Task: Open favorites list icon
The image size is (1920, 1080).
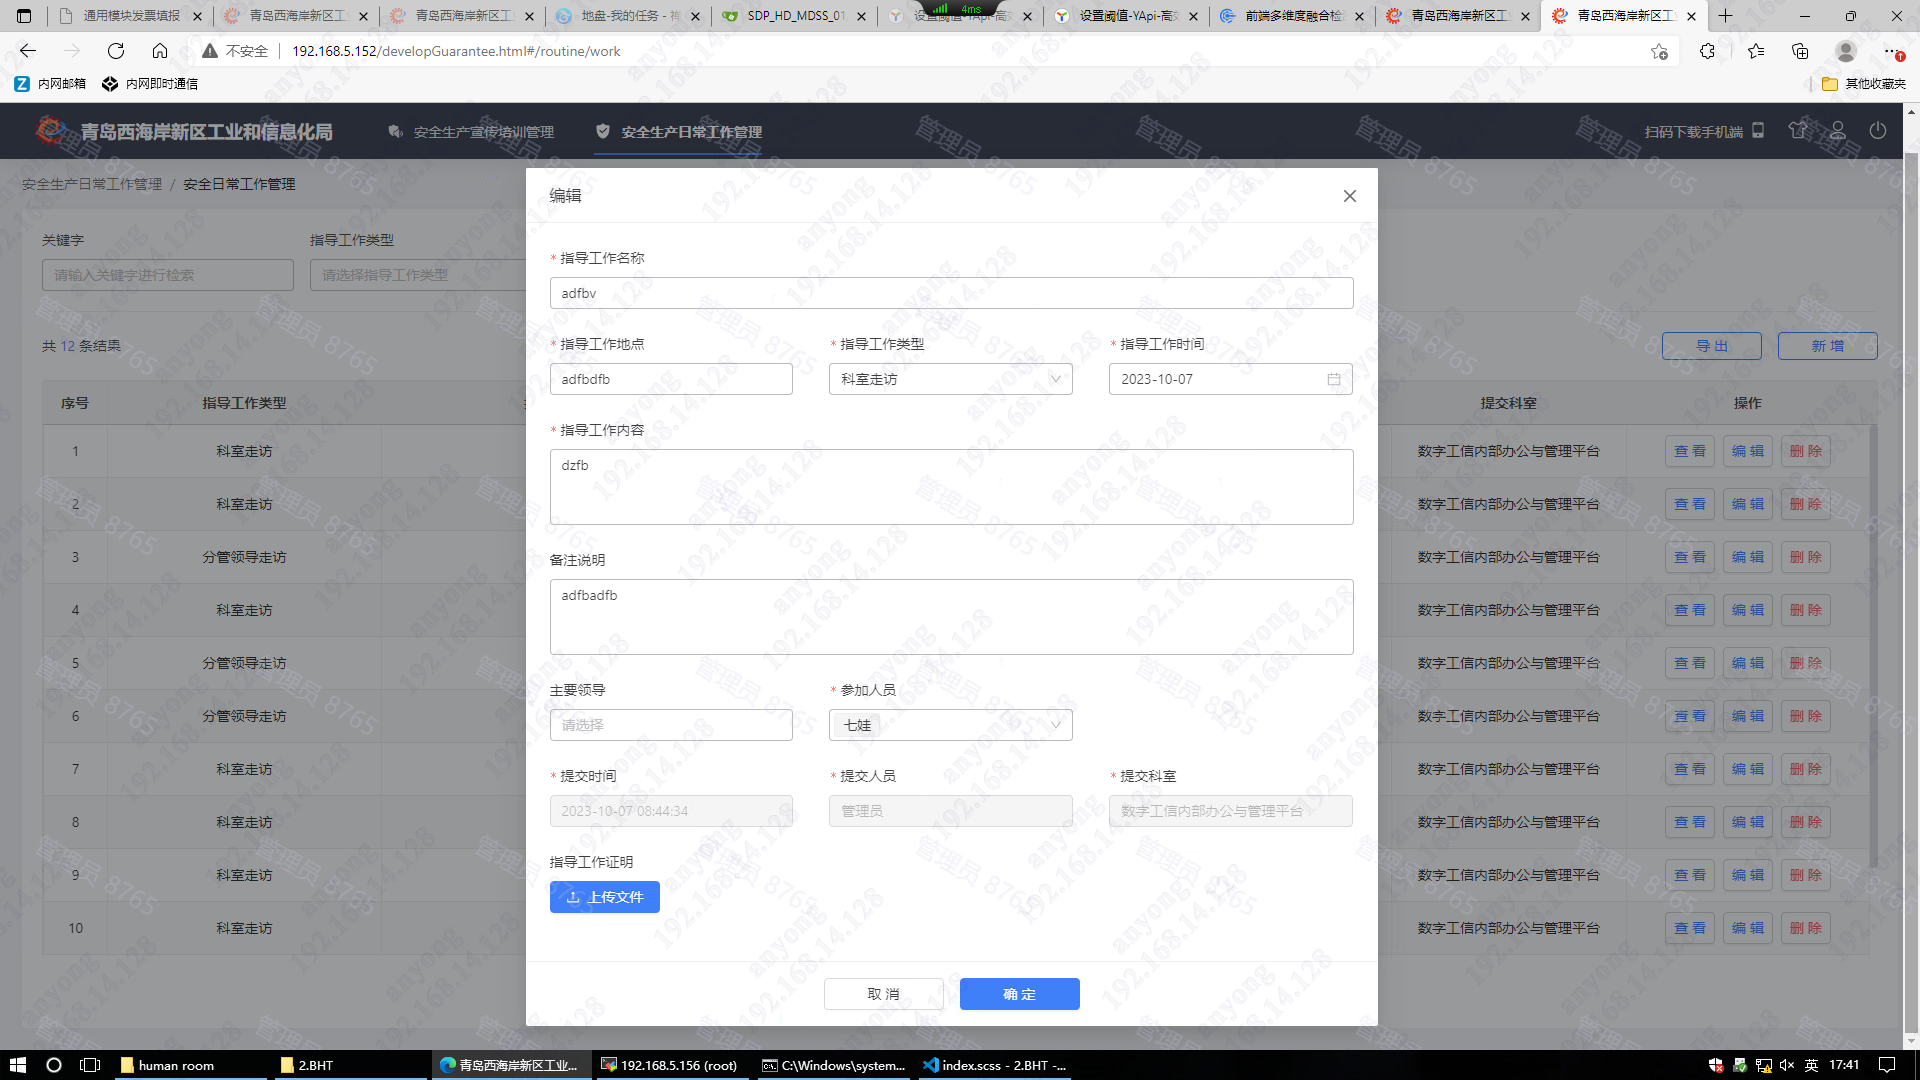Action: point(1756,51)
